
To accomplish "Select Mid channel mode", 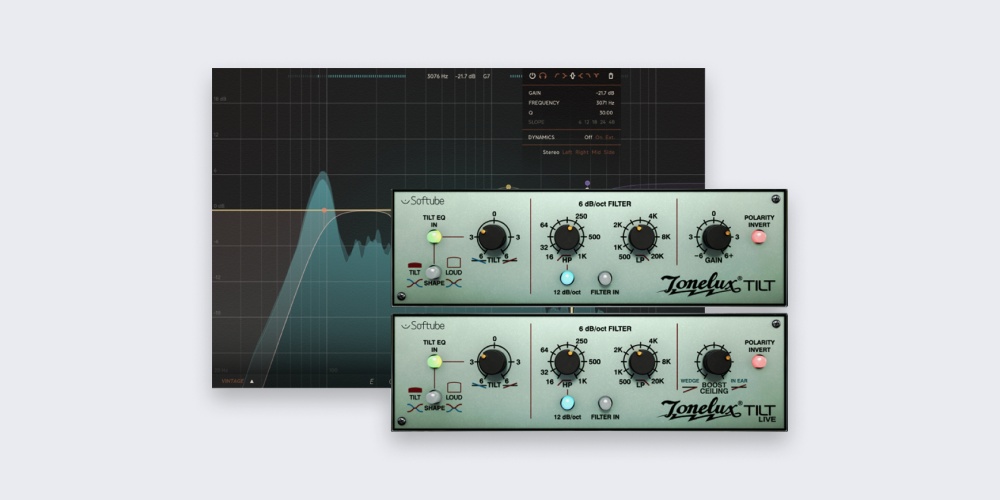I will [x=595, y=152].
